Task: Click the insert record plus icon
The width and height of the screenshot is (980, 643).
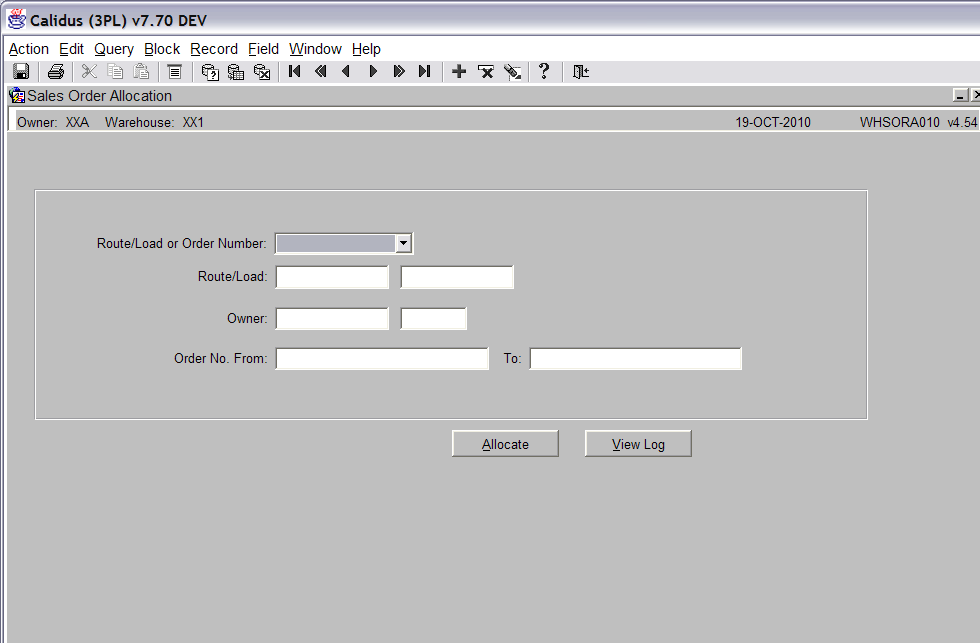Action: pyautogui.click(x=459, y=72)
